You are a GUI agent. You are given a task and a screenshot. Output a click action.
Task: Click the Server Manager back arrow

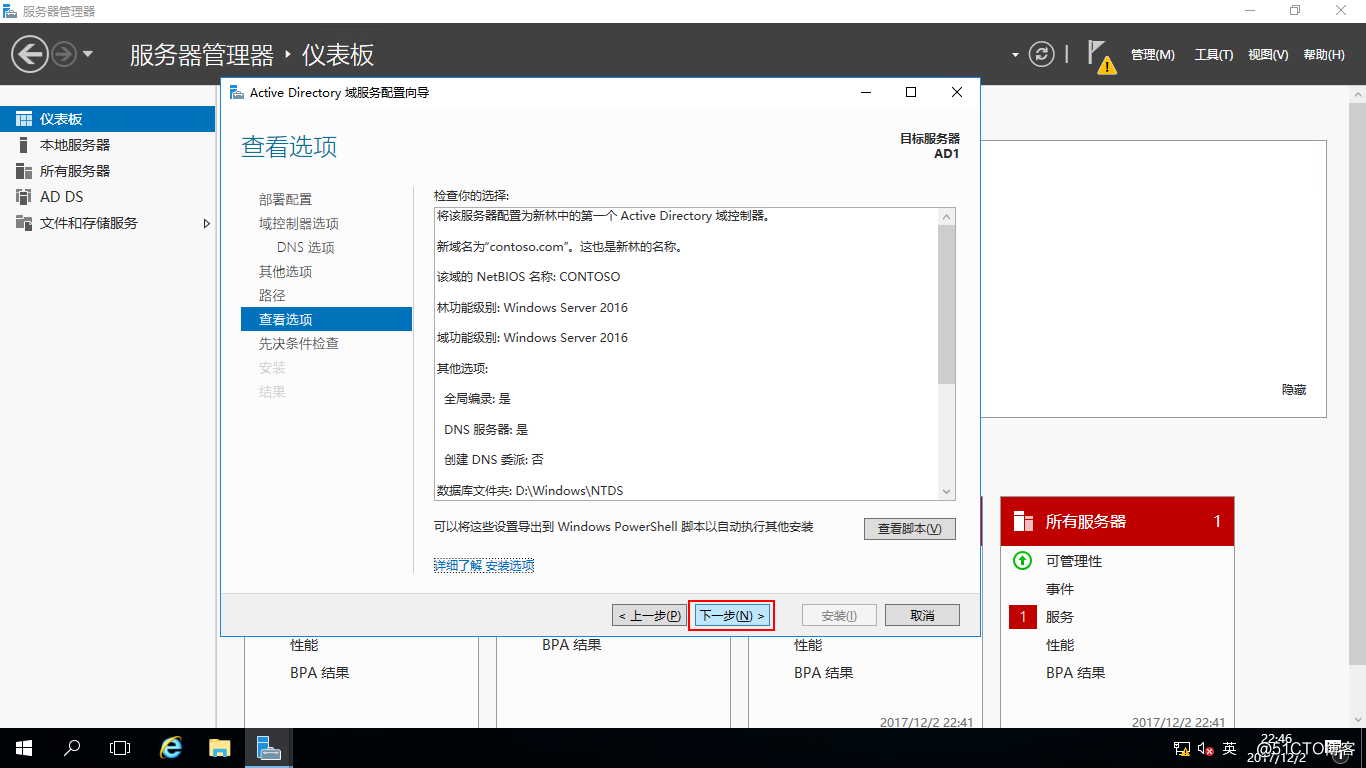pos(30,54)
